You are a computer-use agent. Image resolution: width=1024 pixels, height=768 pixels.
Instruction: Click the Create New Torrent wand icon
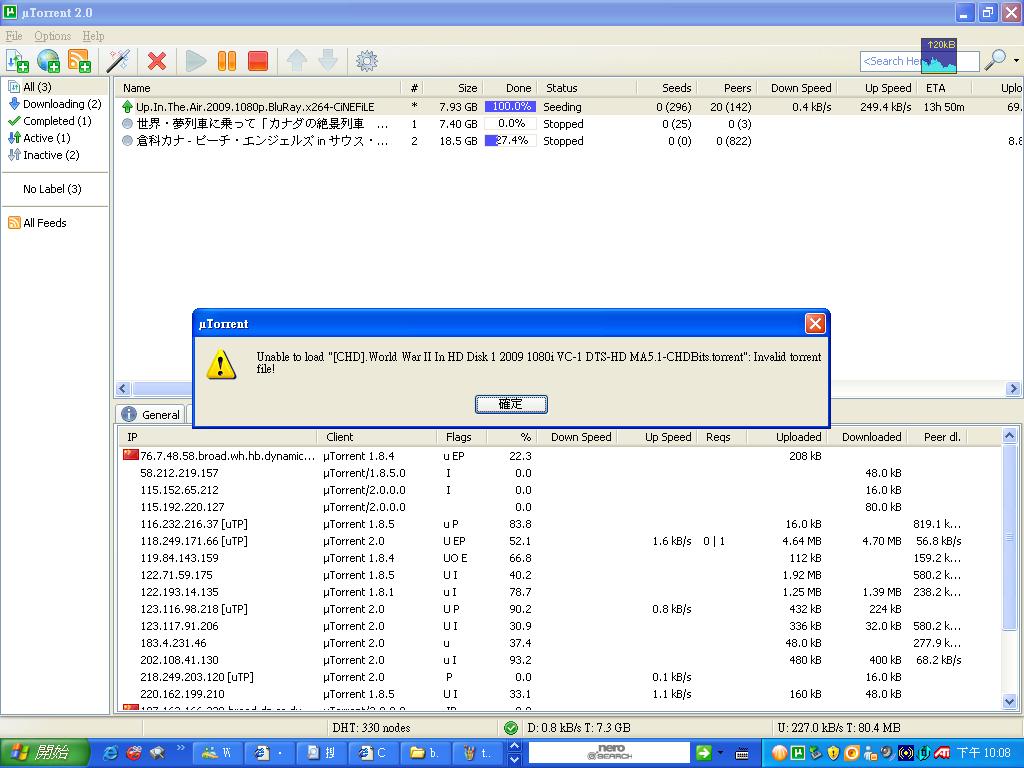pos(118,61)
